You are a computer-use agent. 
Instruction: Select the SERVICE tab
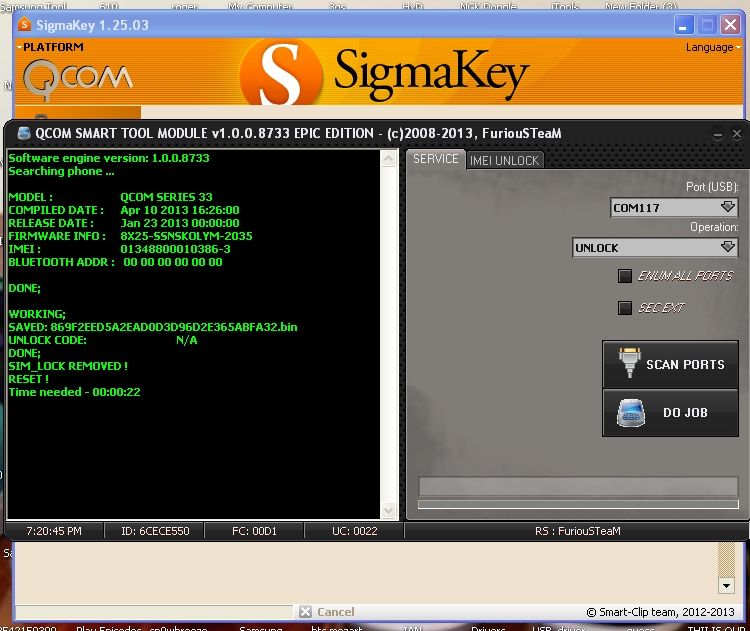click(x=435, y=160)
